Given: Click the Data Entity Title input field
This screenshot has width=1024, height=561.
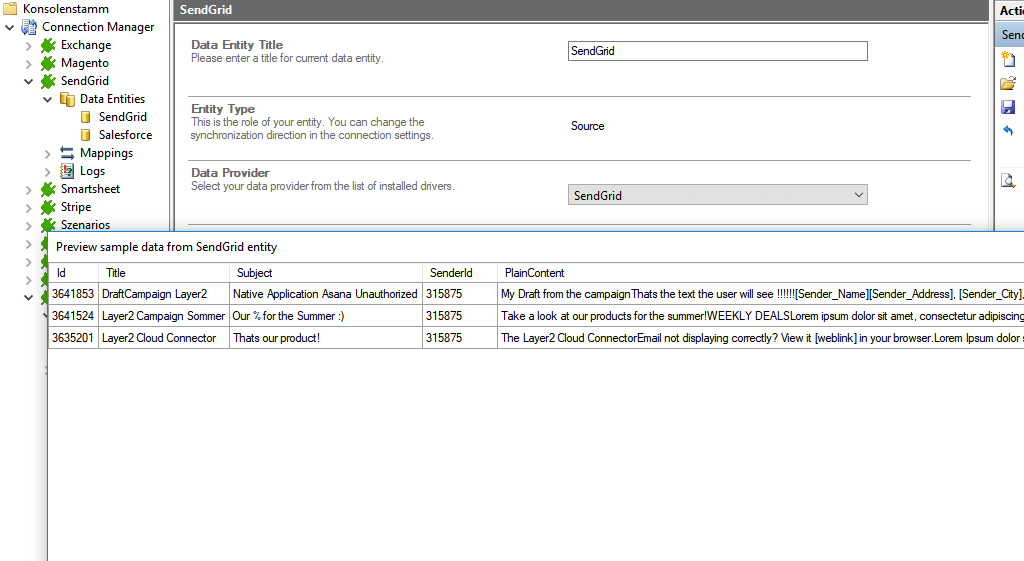Looking at the screenshot, I should [716, 51].
